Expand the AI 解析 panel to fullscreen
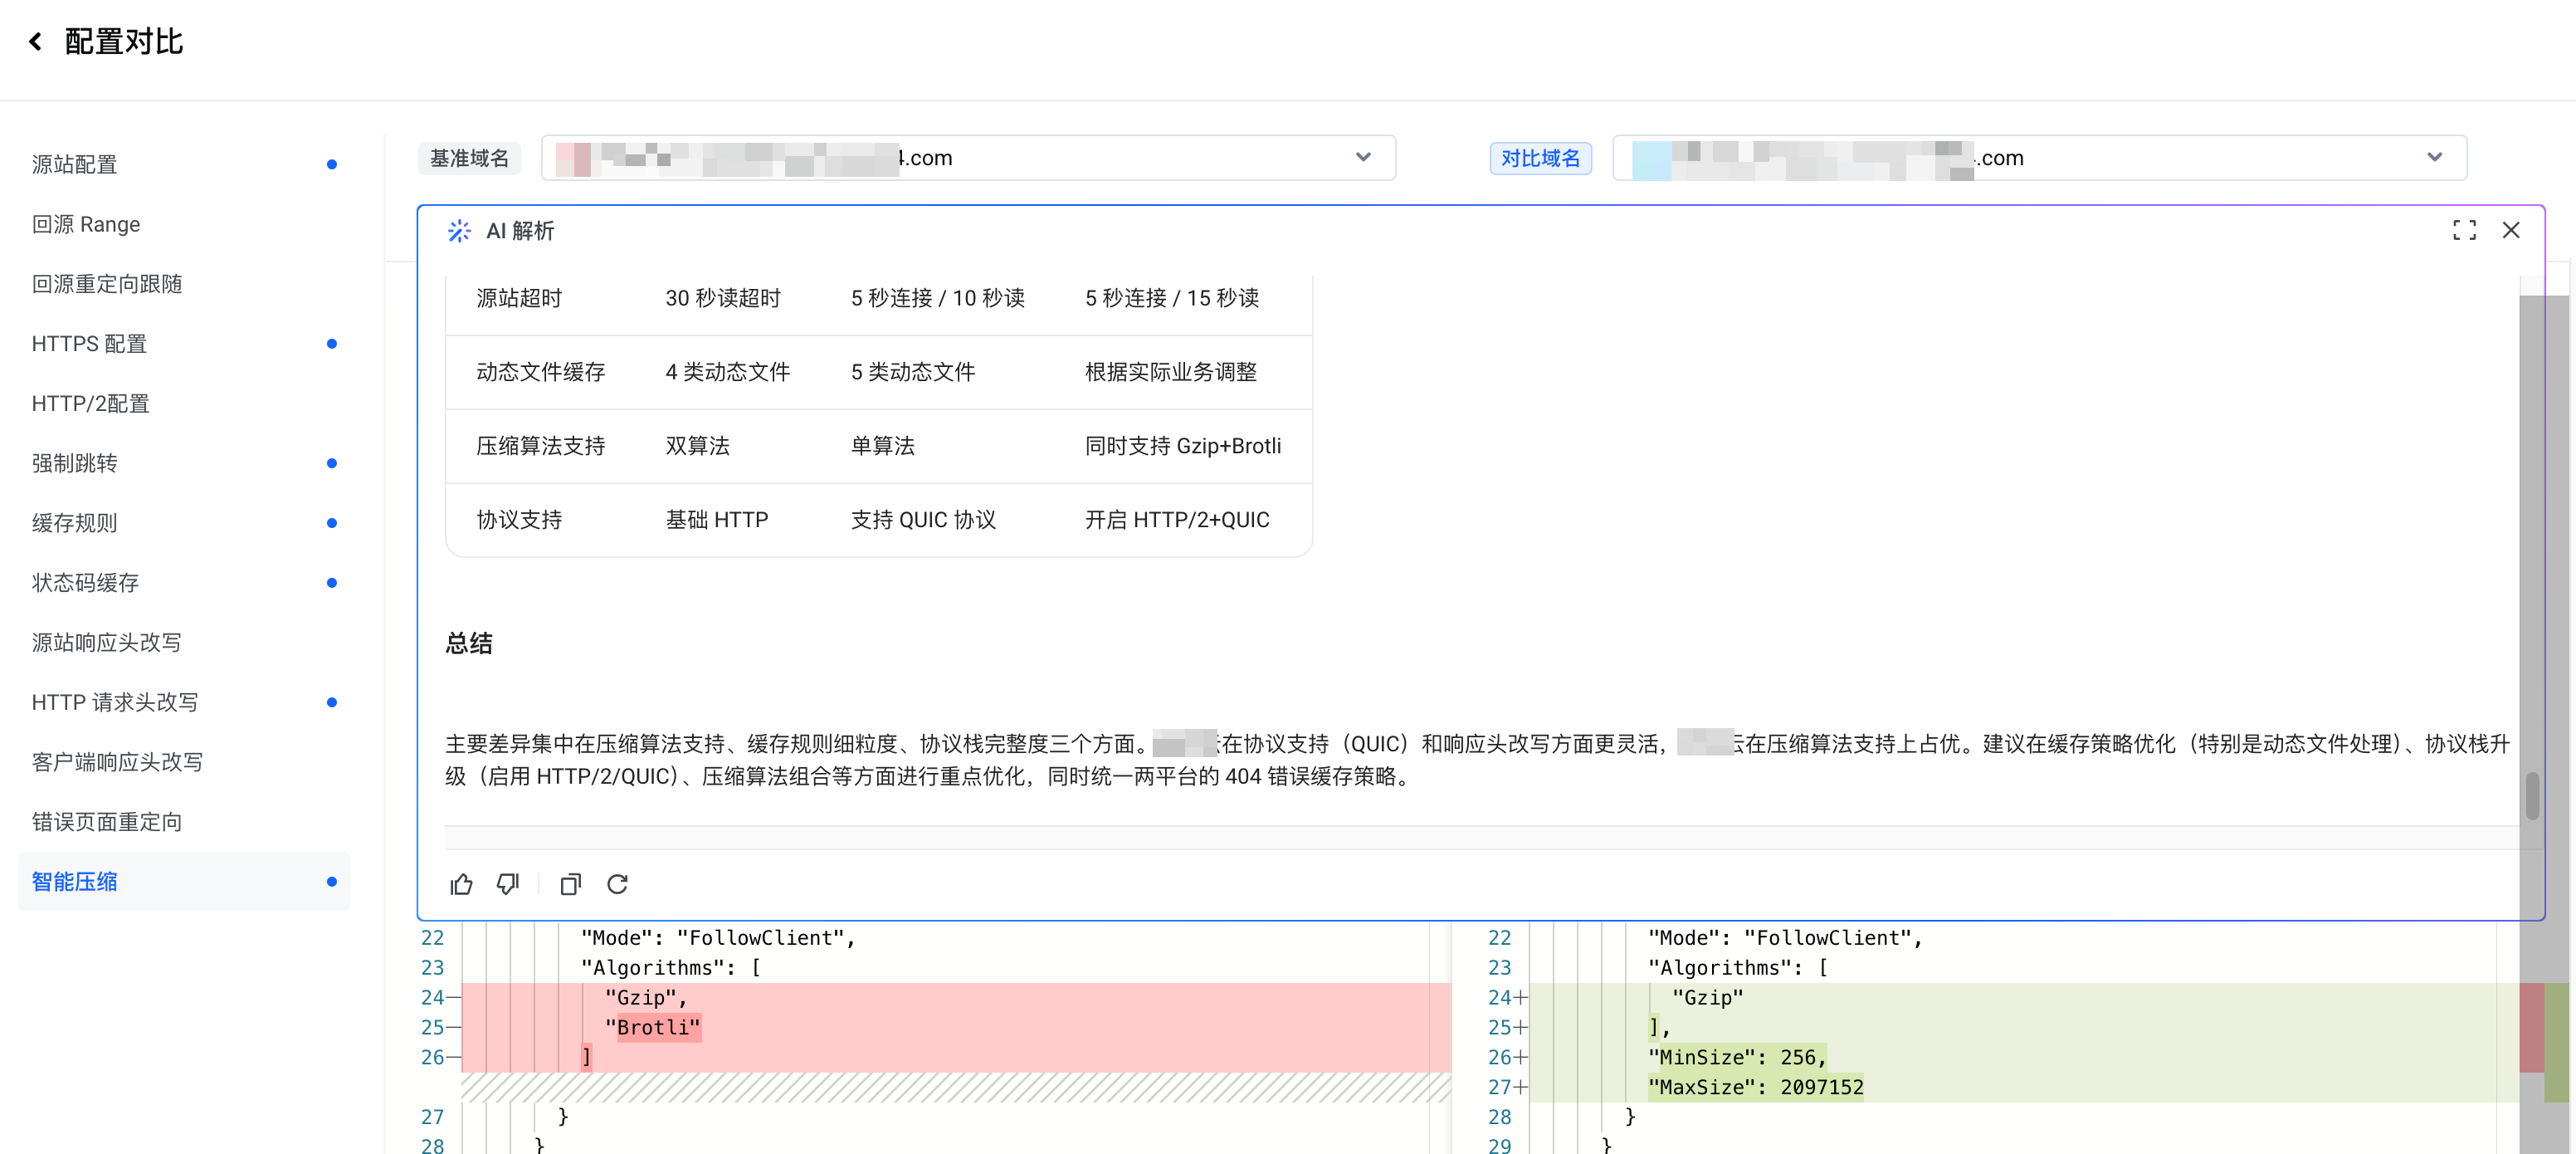Screen dimensions: 2576x1154 coord(2464,230)
